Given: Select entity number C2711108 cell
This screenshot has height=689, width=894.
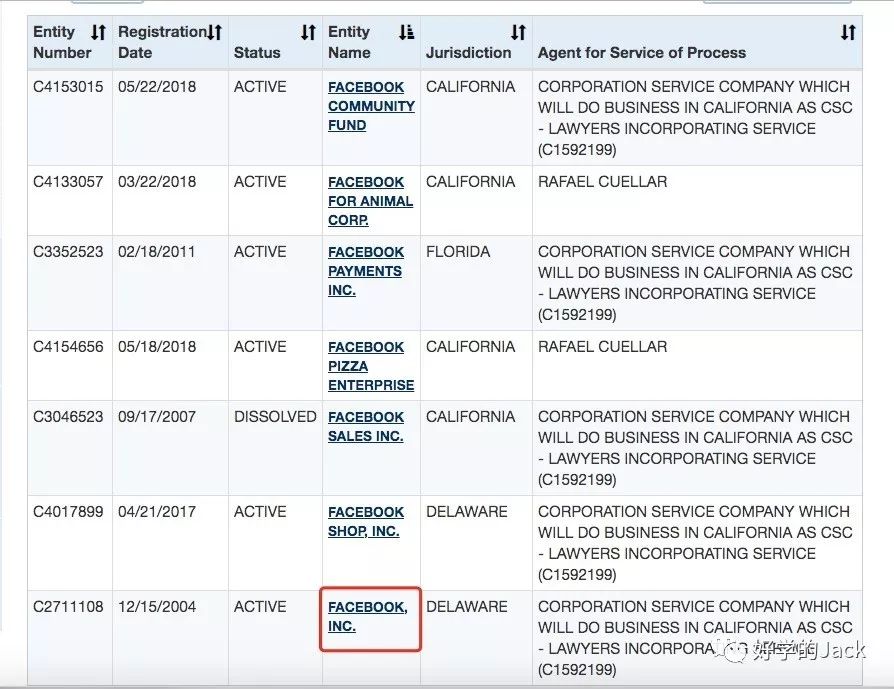Looking at the screenshot, I should (68, 607).
